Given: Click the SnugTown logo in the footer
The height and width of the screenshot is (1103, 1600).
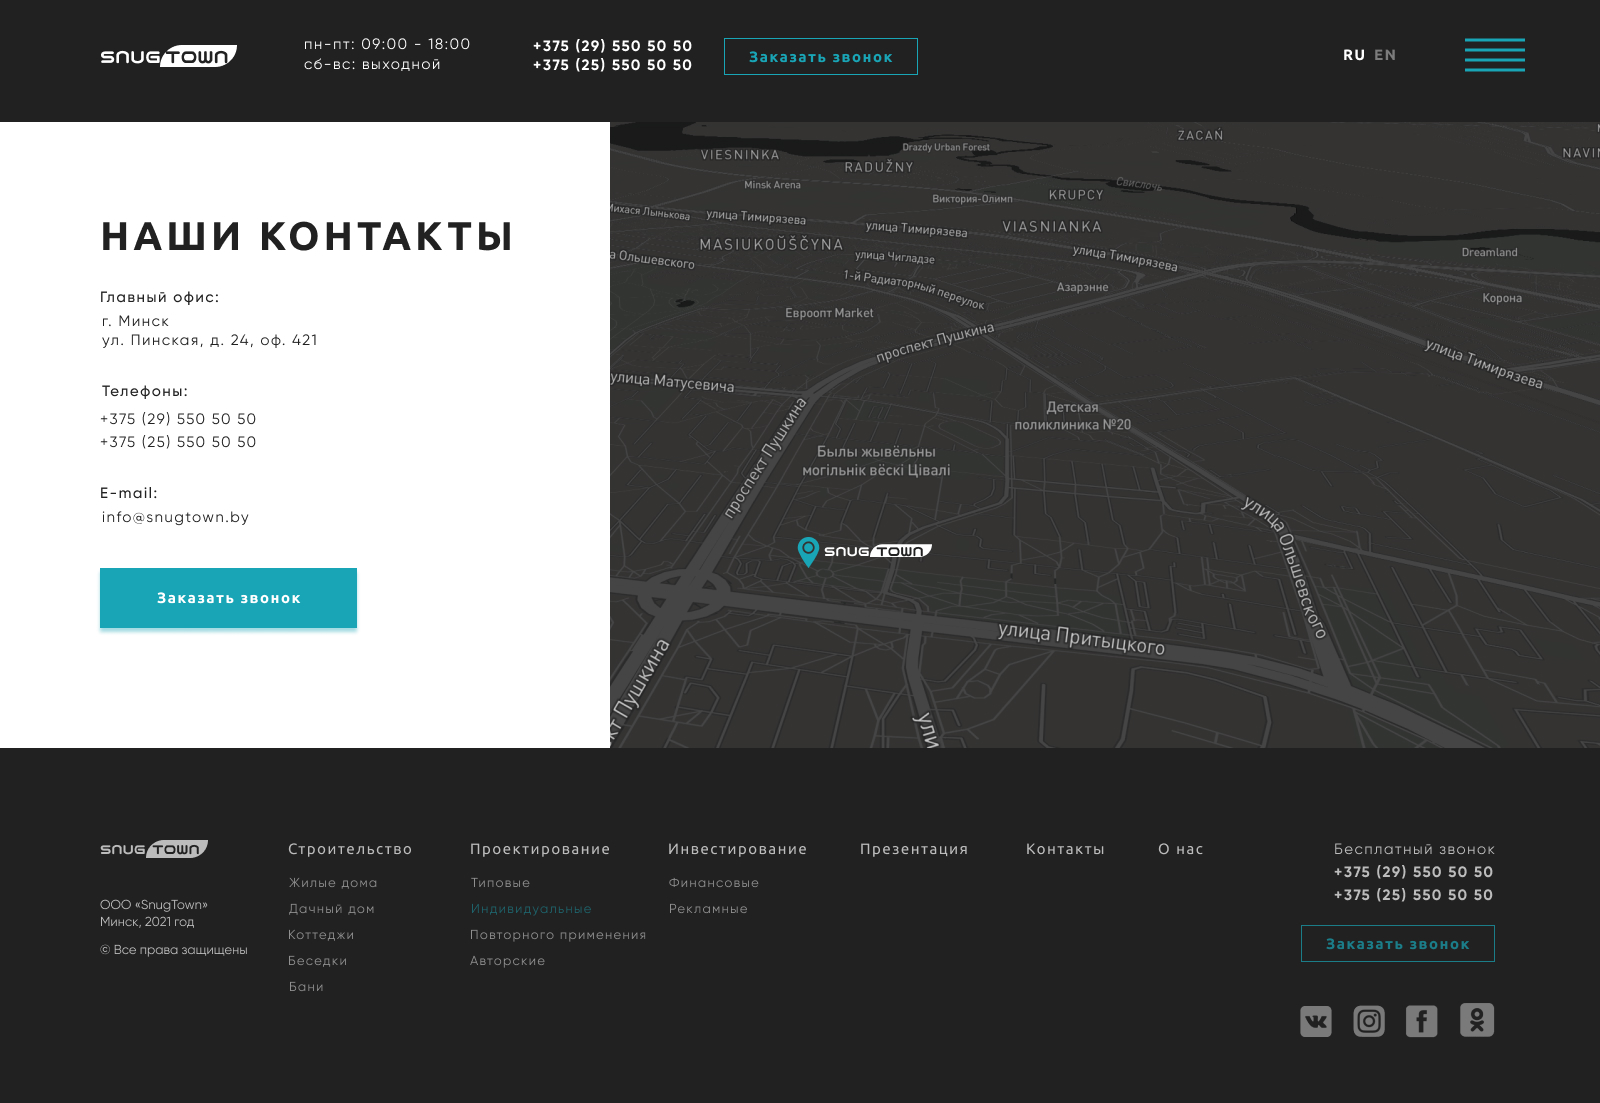Looking at the screenshot, I should pos(153,849).
